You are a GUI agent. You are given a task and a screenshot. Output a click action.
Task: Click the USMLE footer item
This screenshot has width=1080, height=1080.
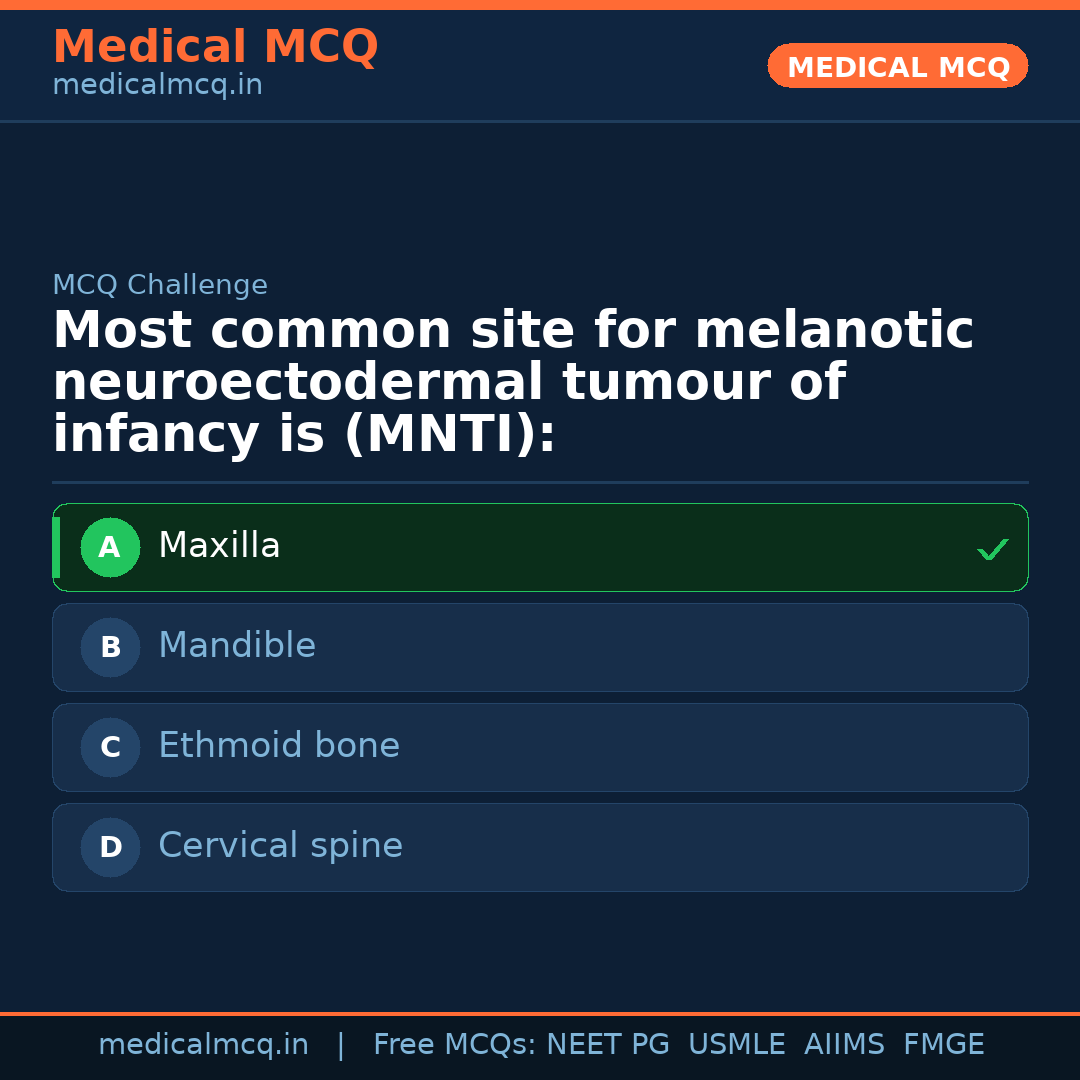(737, 1044)
